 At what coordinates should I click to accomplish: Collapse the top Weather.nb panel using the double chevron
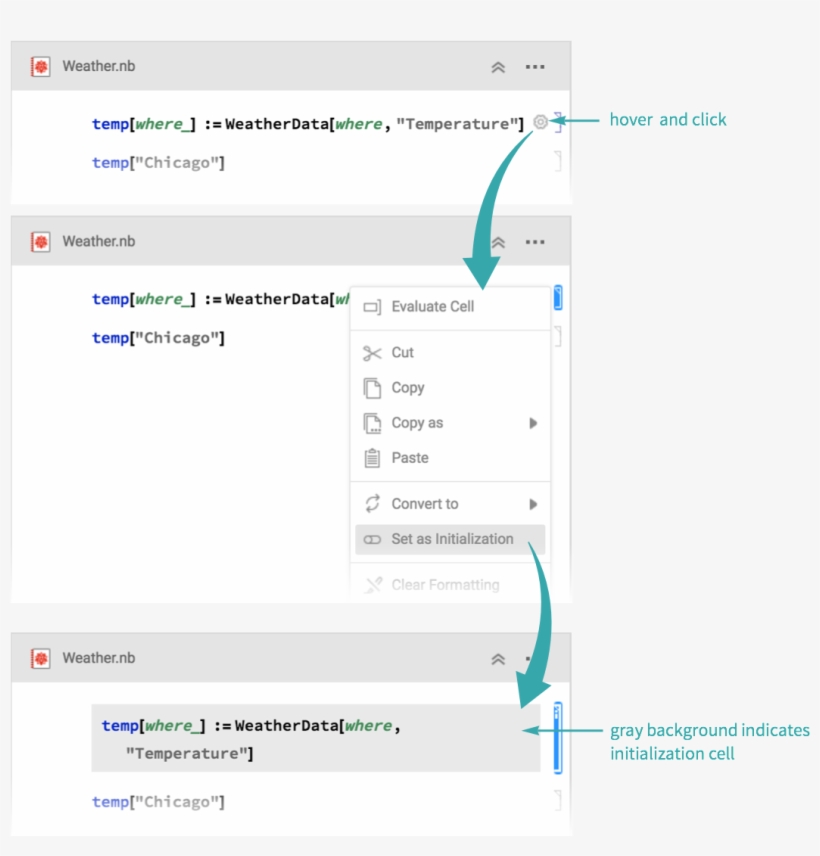pyautogui.click(x=498, y=67)
